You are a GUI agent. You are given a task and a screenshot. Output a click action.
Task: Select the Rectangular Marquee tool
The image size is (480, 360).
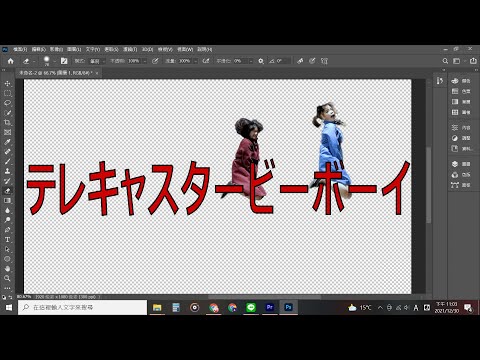tap(7, 93)
